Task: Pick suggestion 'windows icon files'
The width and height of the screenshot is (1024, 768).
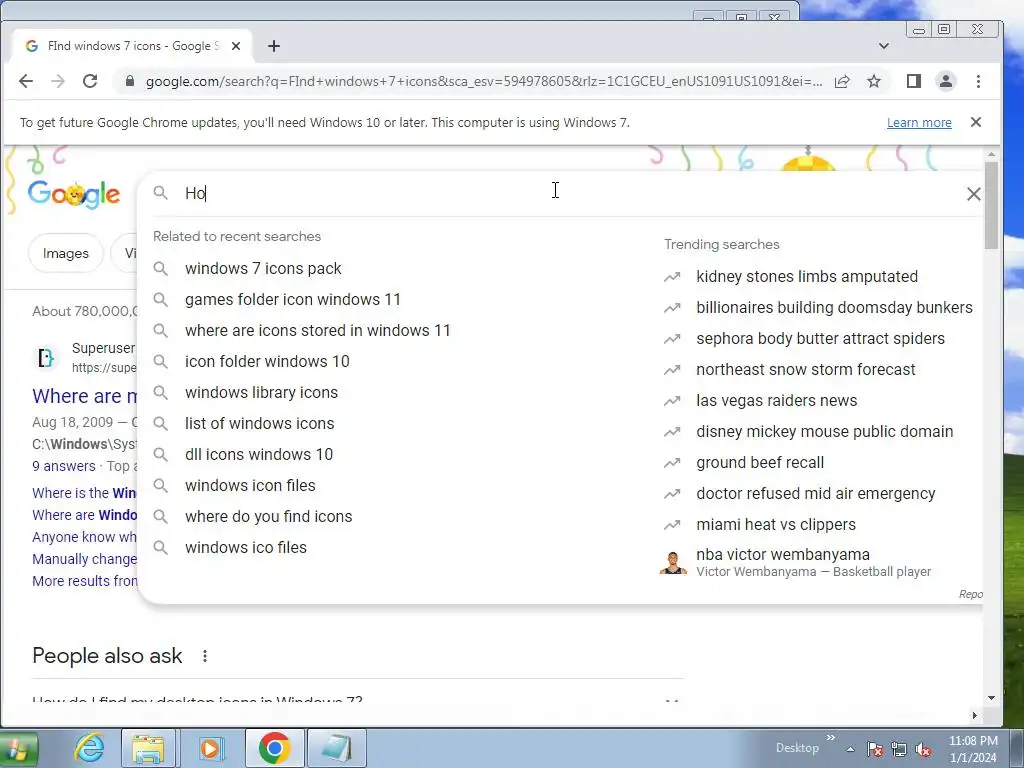Action: 250,486
